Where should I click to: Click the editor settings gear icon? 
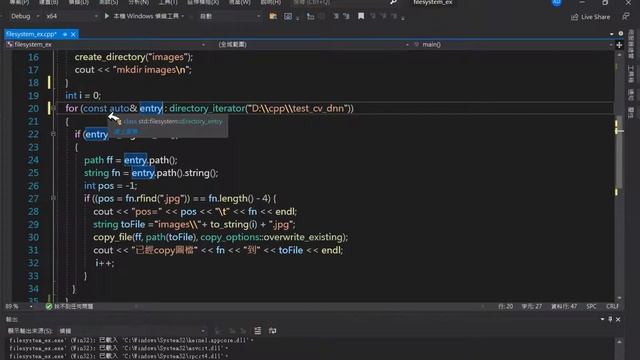621,34
